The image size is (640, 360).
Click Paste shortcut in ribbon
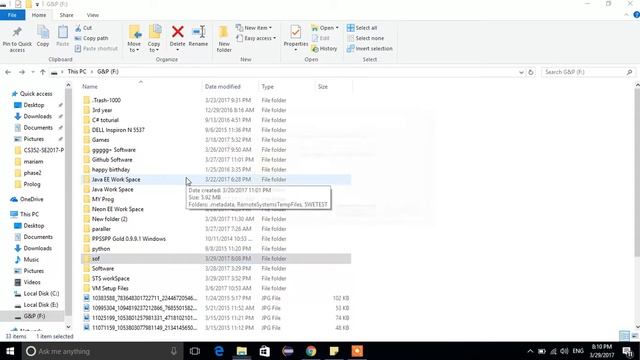96,48
